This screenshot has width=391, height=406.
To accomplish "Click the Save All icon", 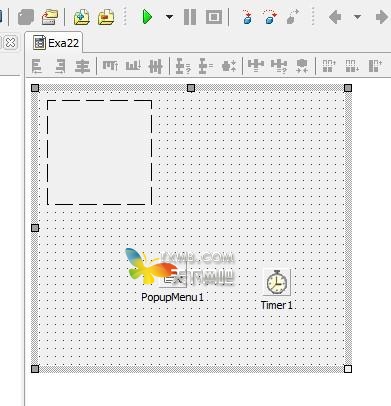I will click(x=26, y=17).
